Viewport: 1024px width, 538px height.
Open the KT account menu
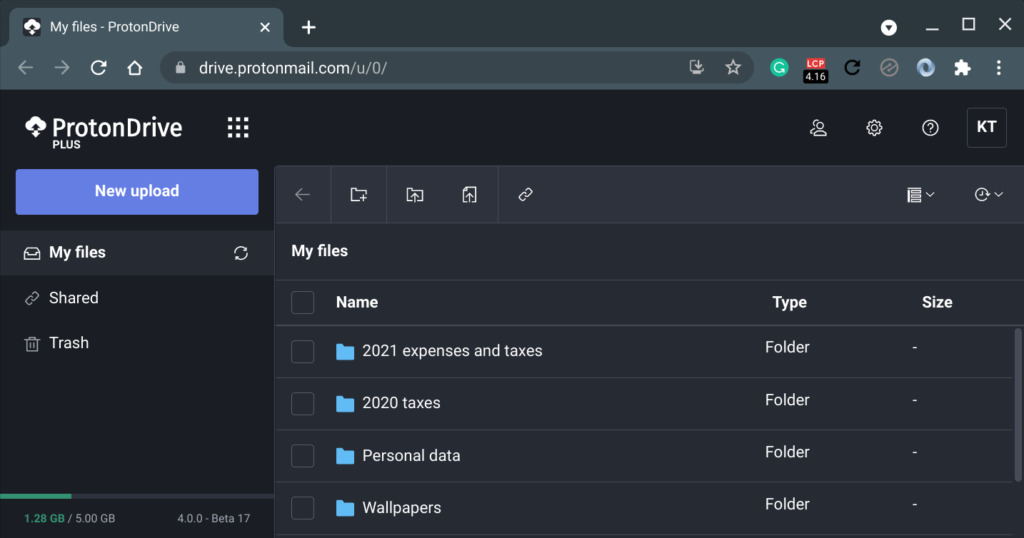coord(986,127)
